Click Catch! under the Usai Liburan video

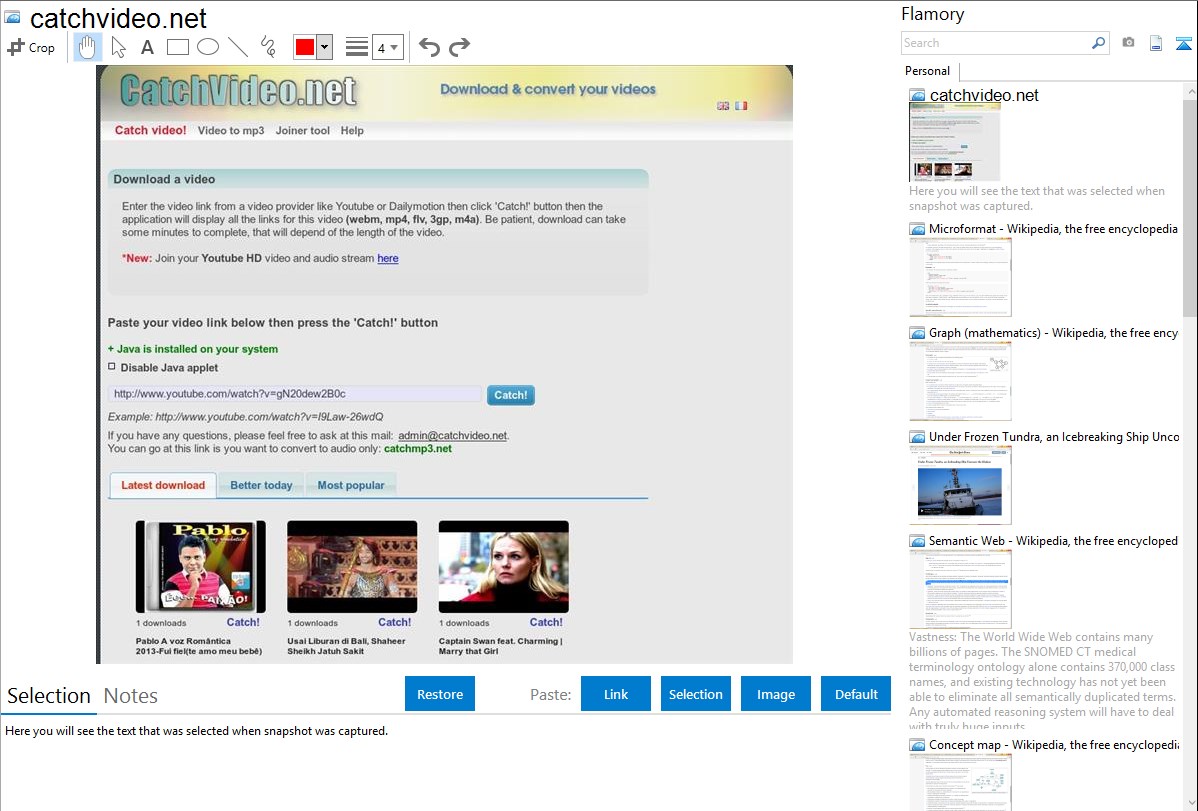[x=394, y=622]
